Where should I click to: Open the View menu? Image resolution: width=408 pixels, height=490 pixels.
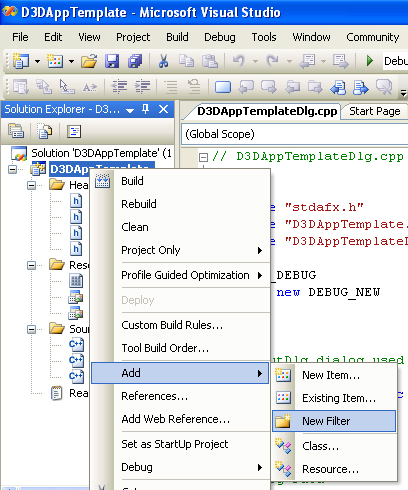[x=89, y=37]
